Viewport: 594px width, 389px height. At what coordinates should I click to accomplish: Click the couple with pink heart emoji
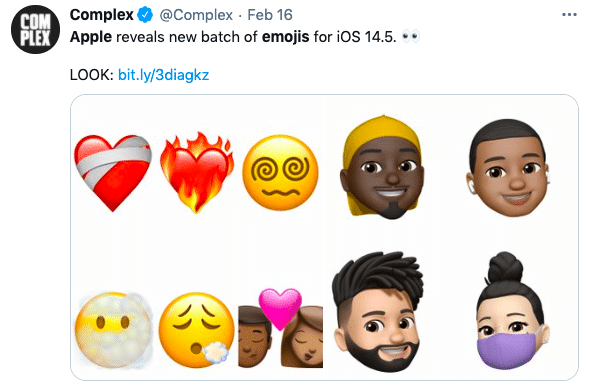click(280, 328)
